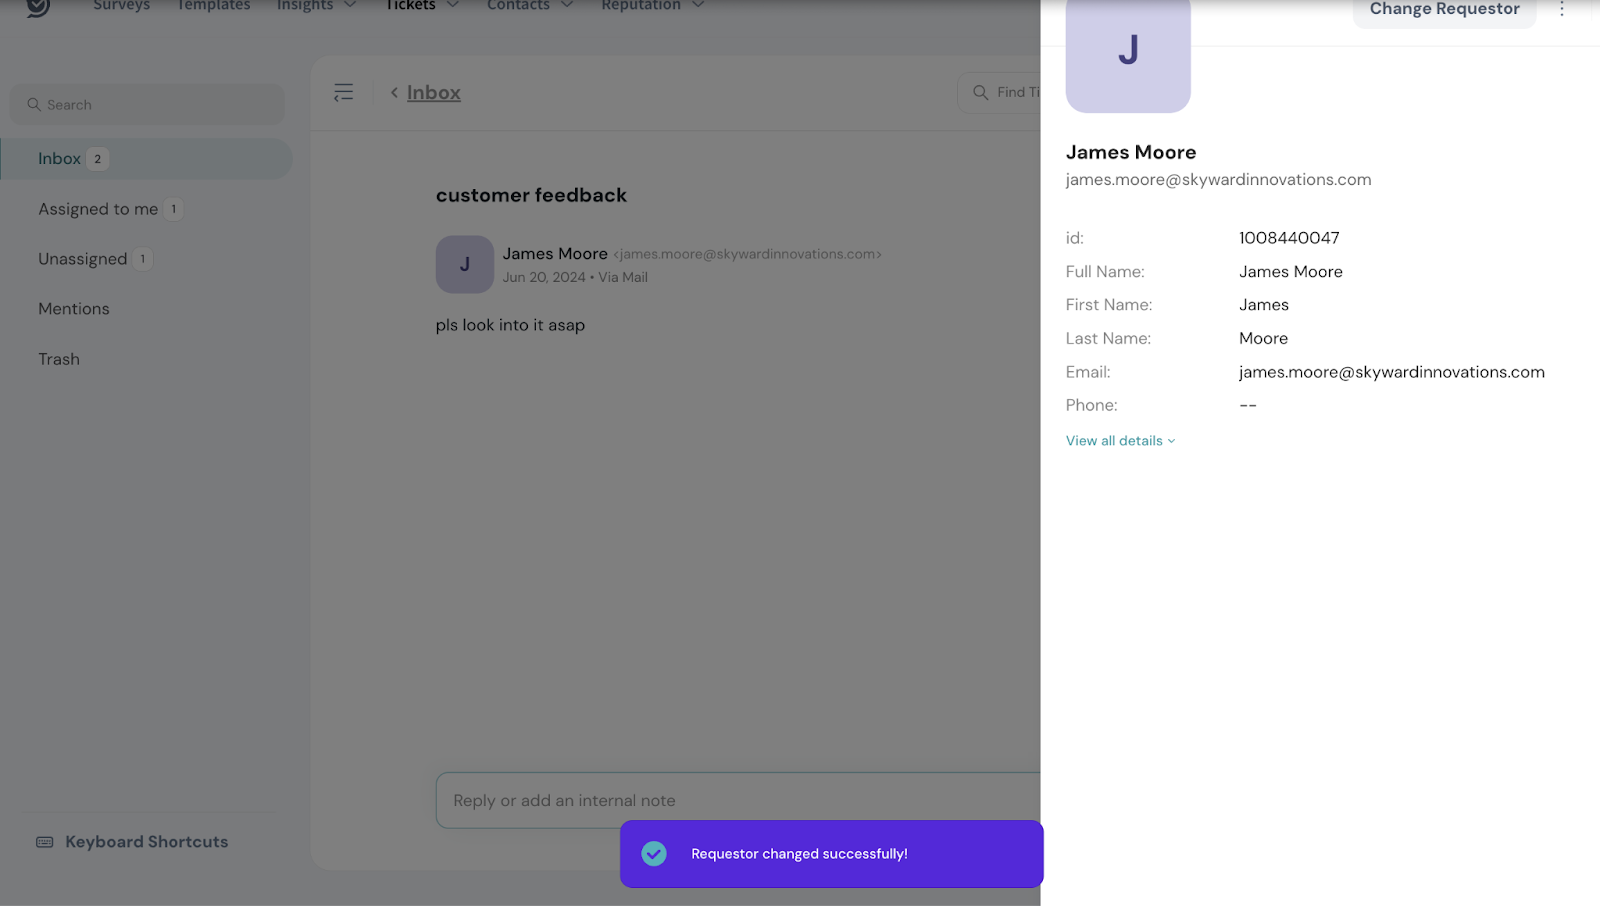Open the three-dot options menu in contact panel
The height and width of the screenshot is (906, 1600).
pyautogui.click(x=1561, y=9)
